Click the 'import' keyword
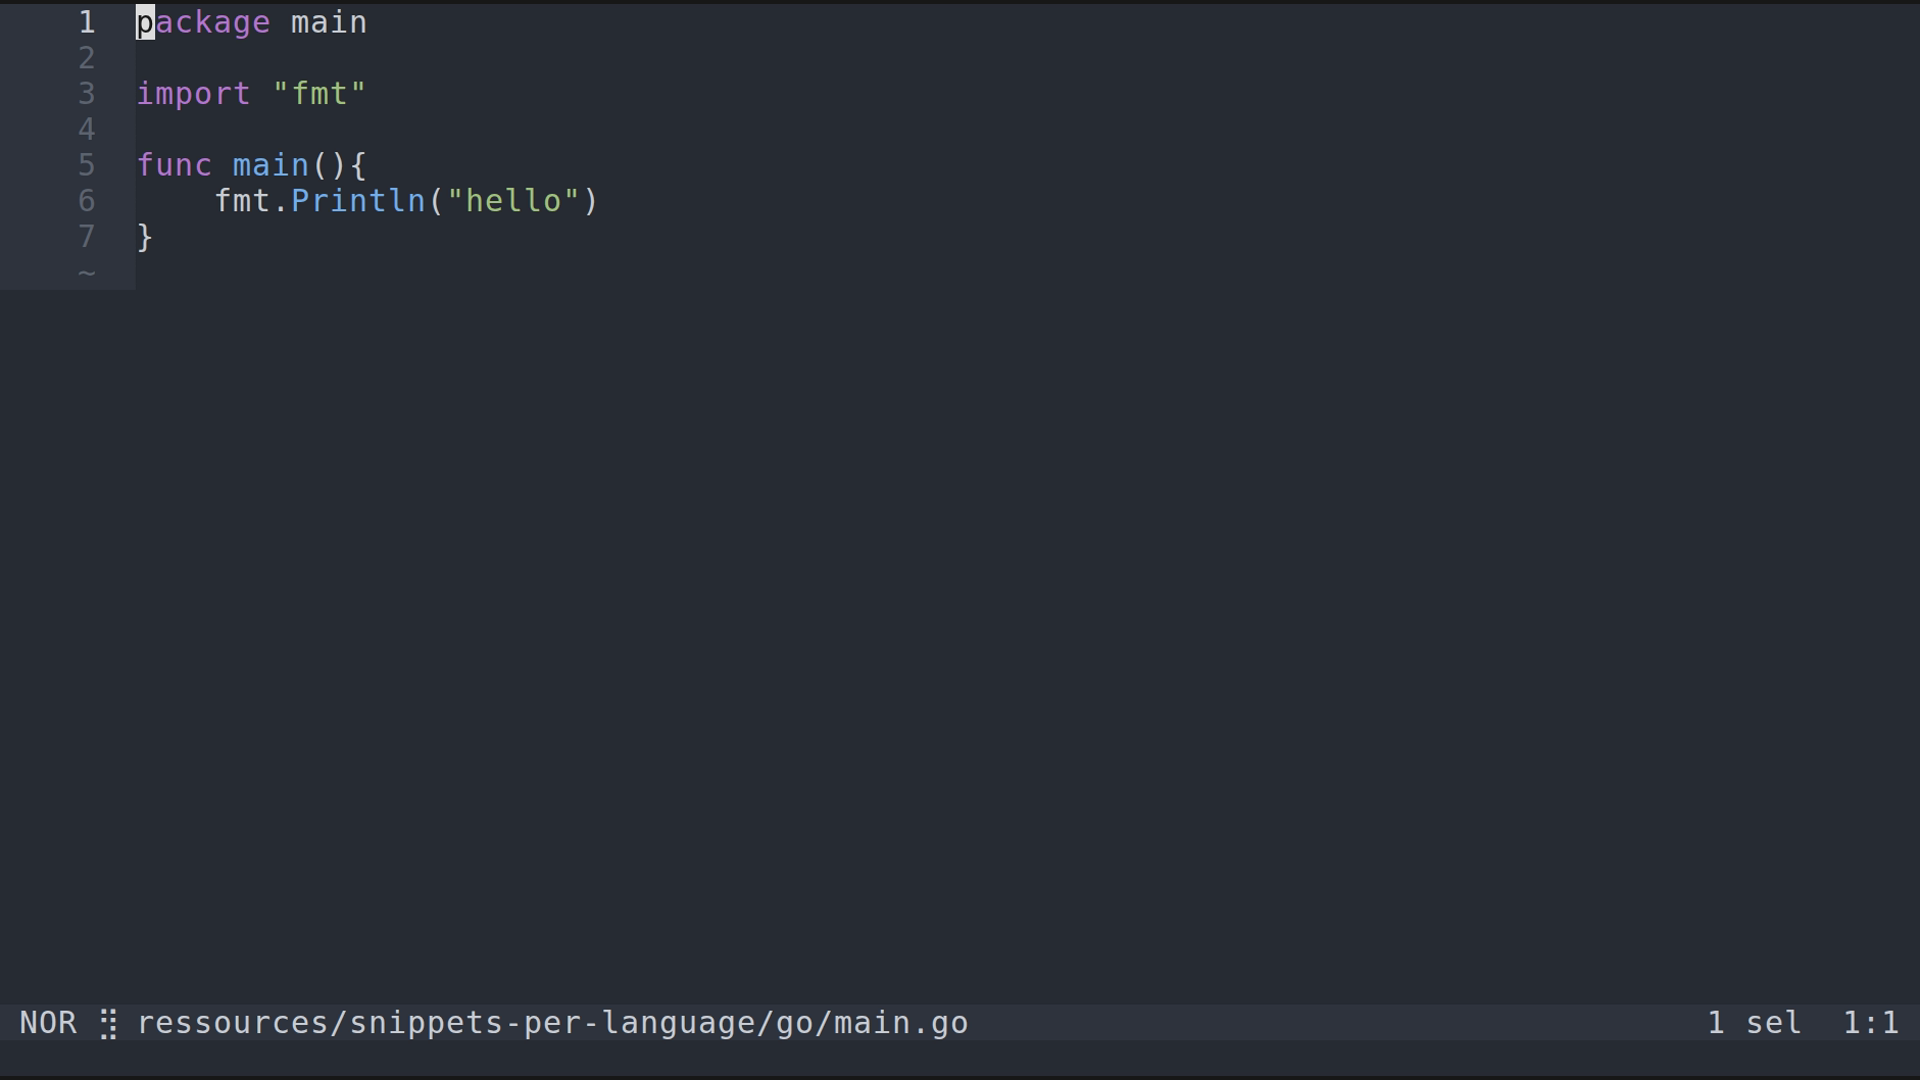This screenshot has width=1920, height=1080. pos(194,94)
